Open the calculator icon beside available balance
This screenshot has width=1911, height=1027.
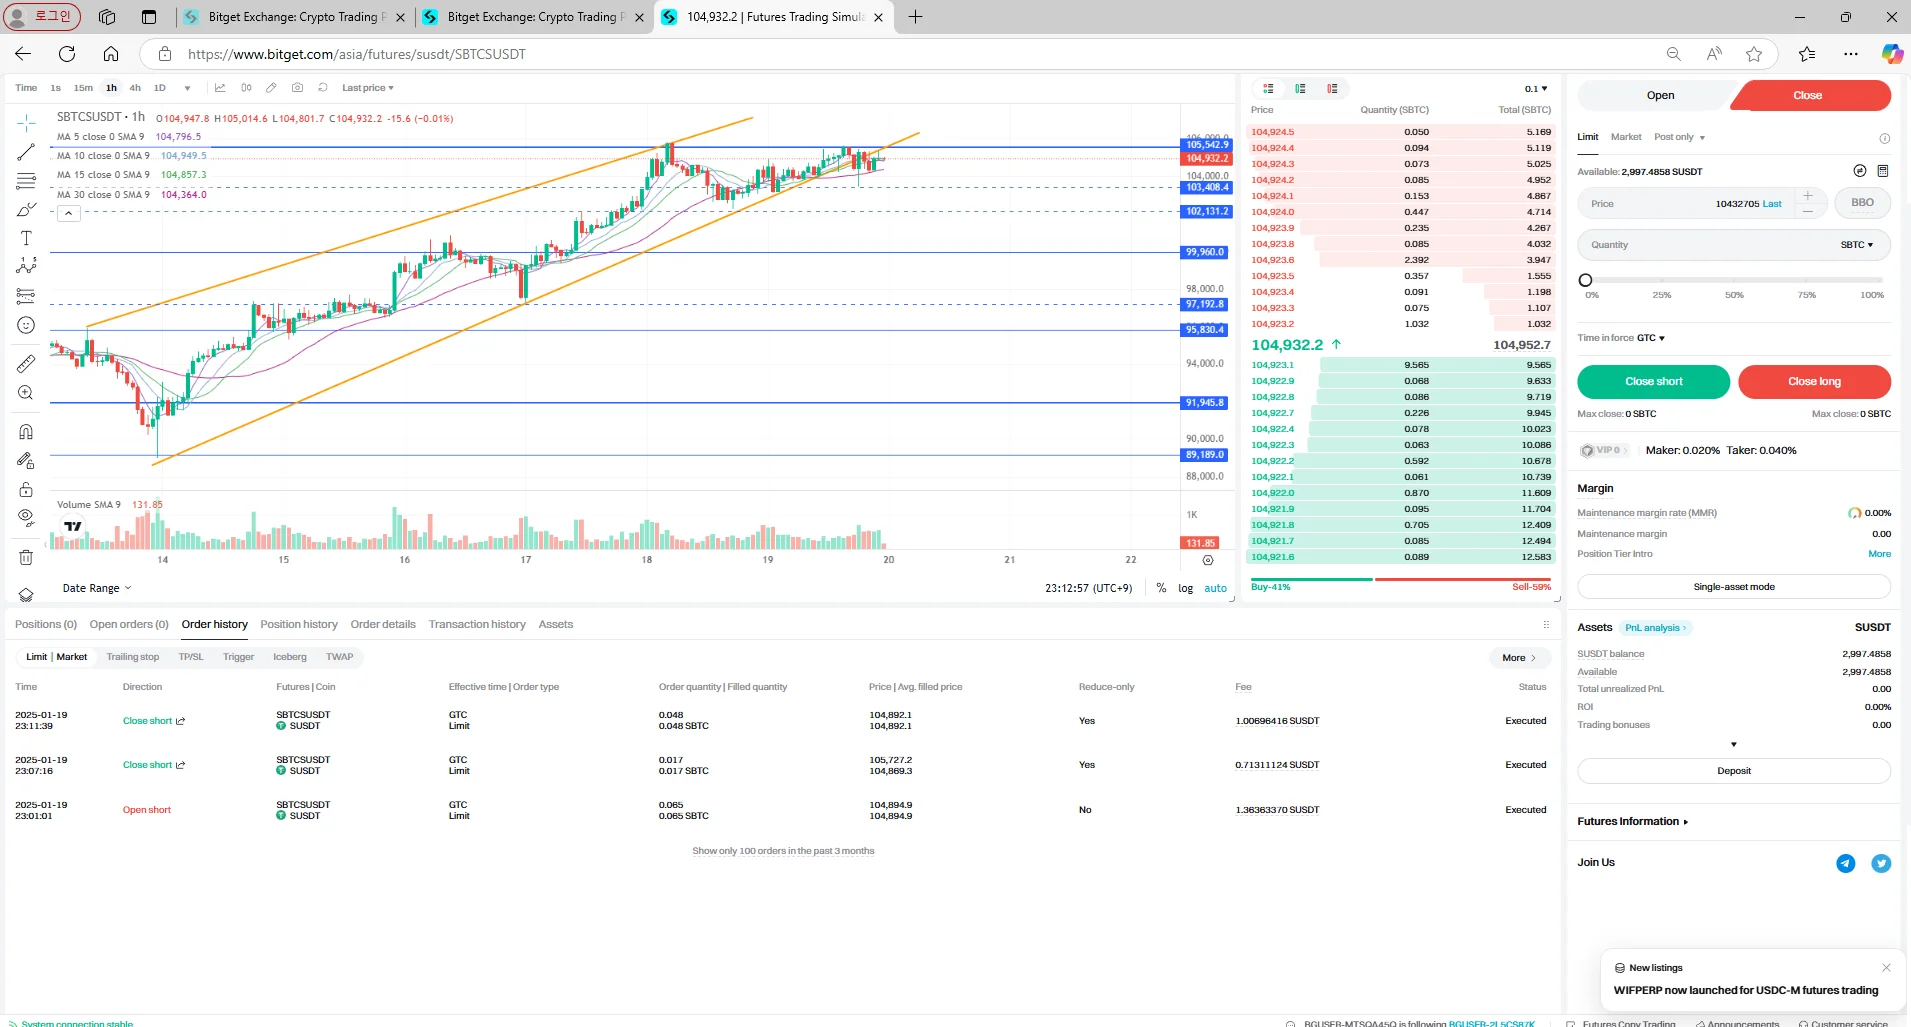1883,171
